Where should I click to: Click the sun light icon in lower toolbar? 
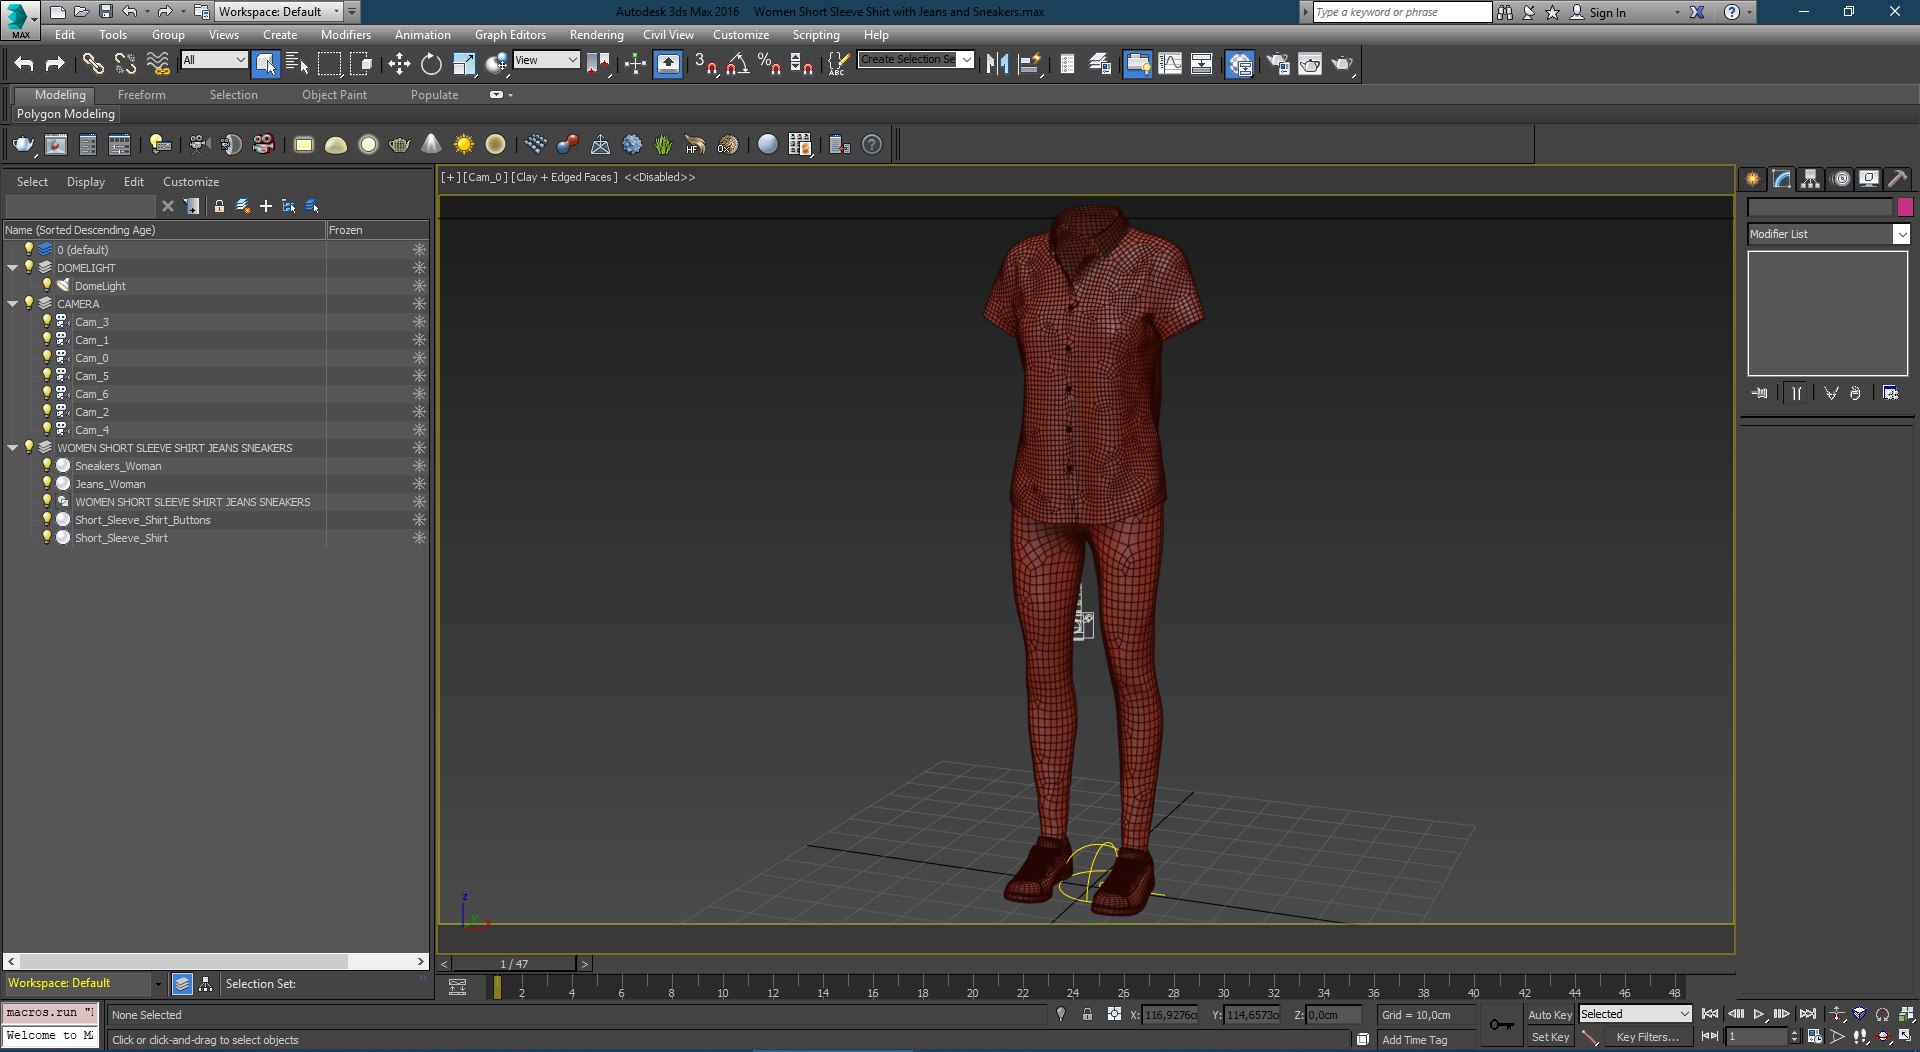point(463,145)
